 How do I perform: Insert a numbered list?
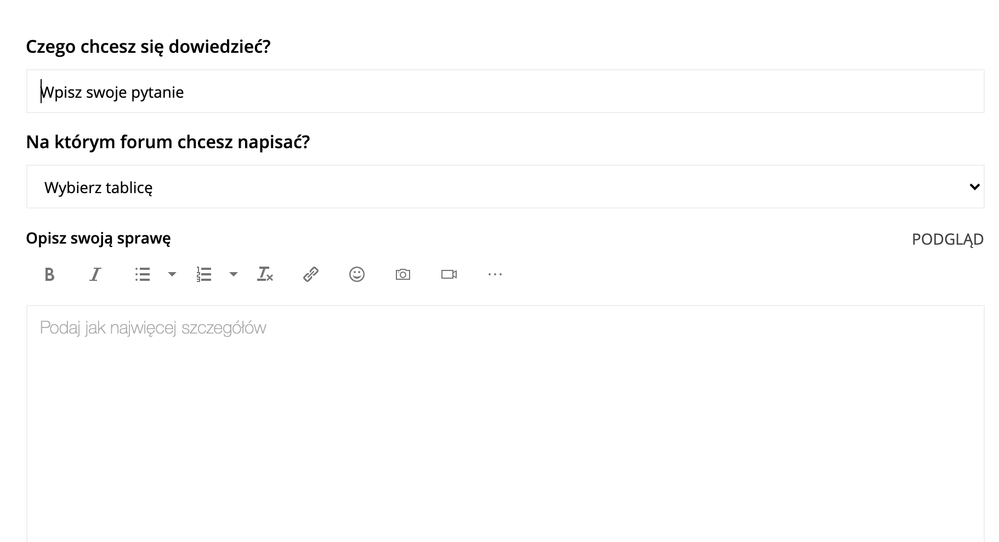204,274
